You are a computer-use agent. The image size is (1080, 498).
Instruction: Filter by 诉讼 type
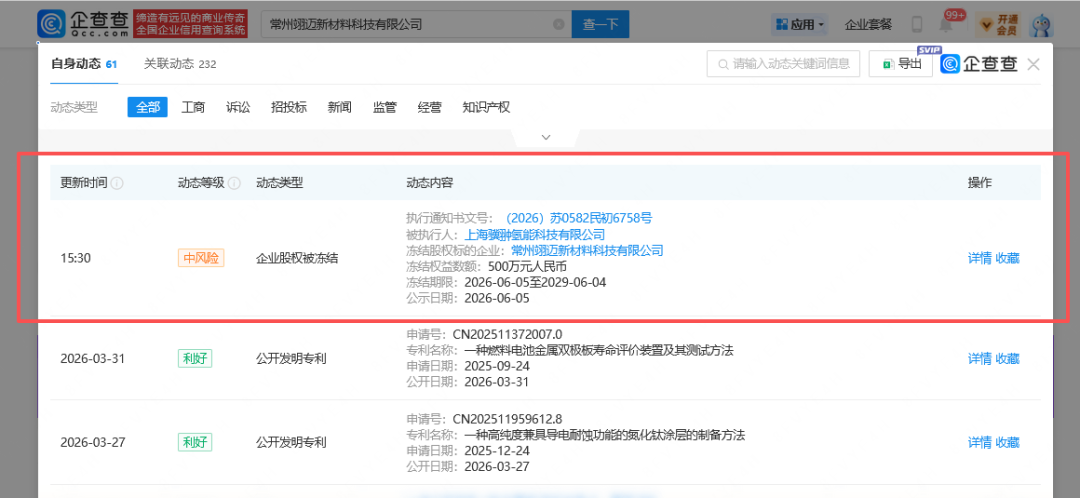point(238,107)
